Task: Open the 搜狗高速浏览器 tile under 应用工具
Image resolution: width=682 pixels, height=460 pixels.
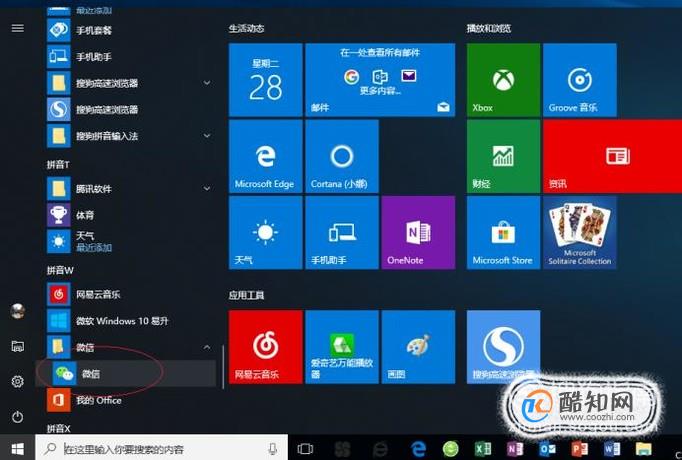Action: [503, 347]
